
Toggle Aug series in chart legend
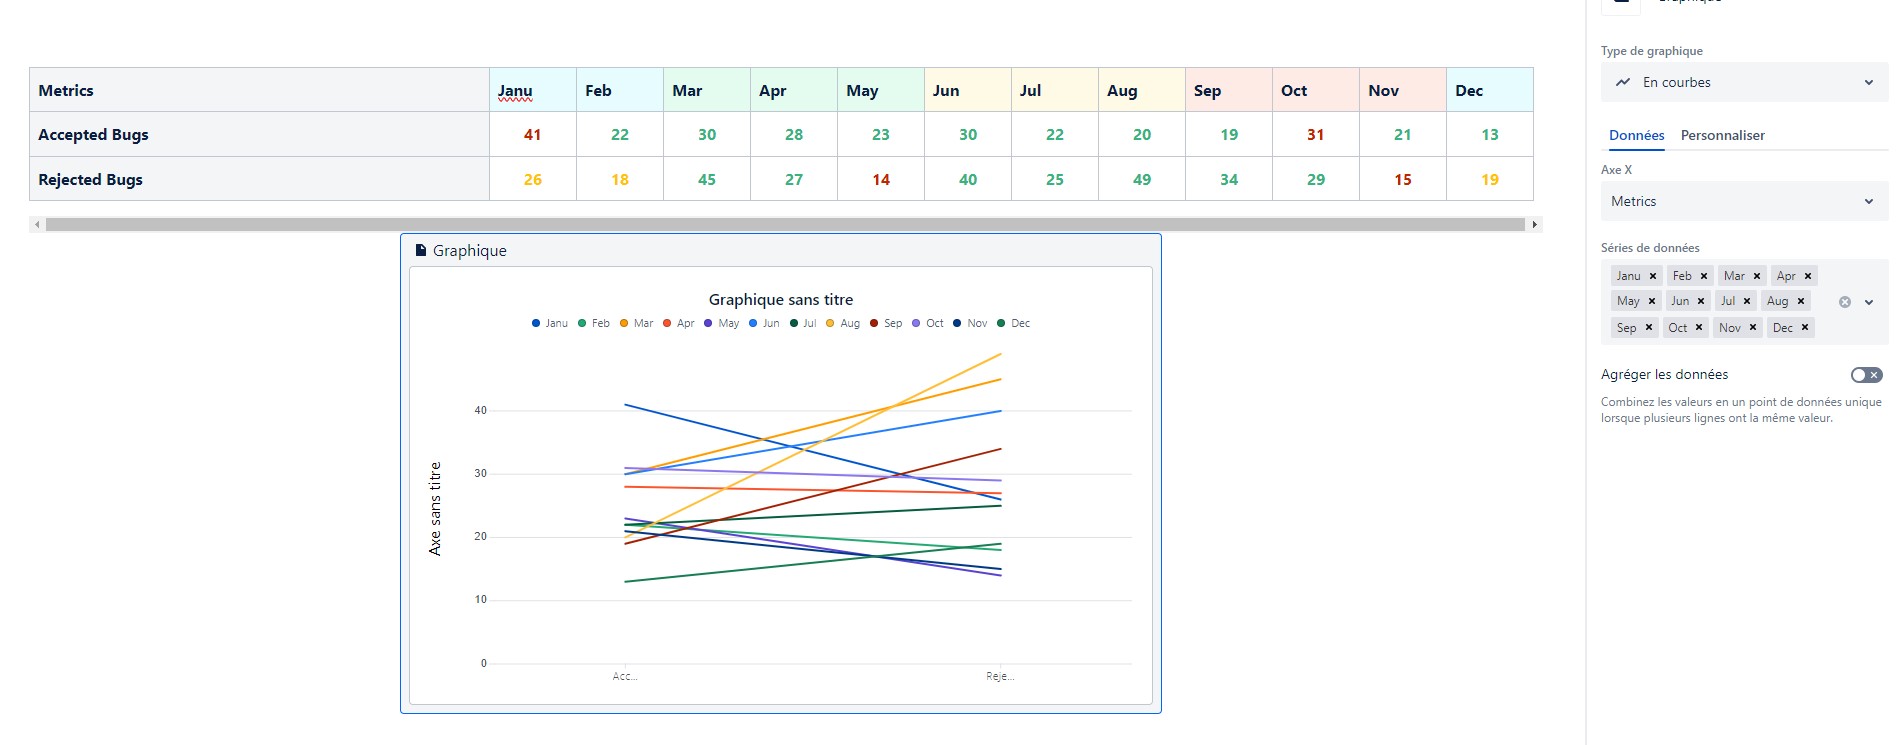tap(843, 323)
